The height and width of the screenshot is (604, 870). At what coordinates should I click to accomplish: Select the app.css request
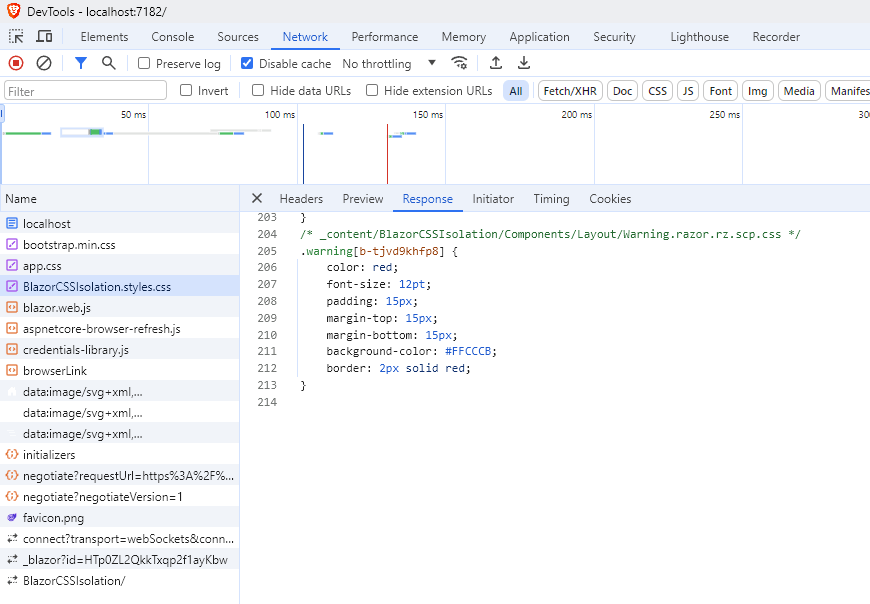(120, 266)
